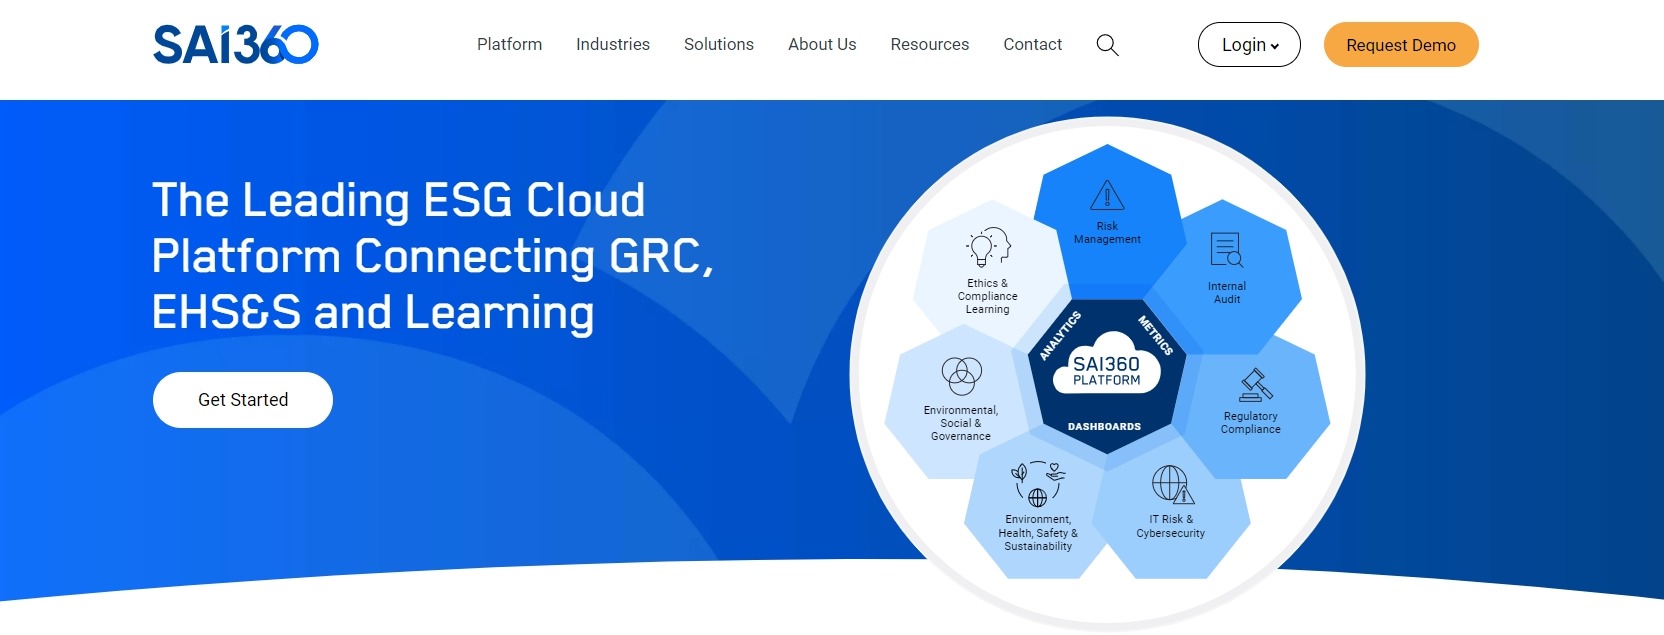The height and width of the screenshot is (635, 1664).
Task: Click the Regulatory Compliance gavel icon
Action: pyautogui.click(x=1255, y=384)
